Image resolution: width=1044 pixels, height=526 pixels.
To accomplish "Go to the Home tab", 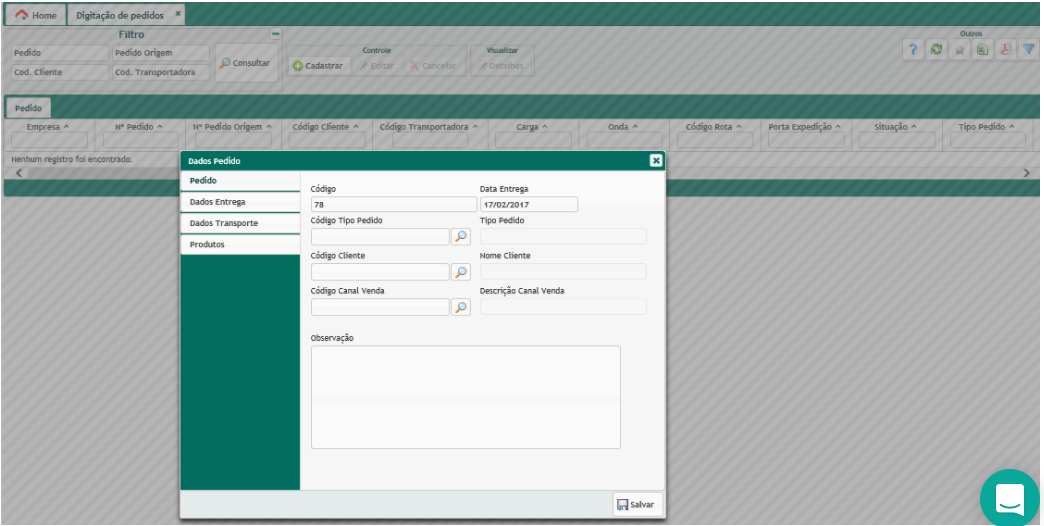I will pyautogui.click(x=35, y=15).
